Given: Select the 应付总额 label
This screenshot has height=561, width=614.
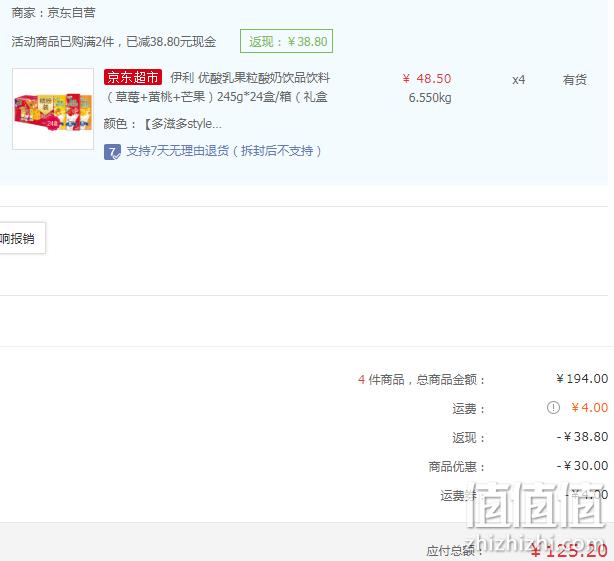Looking at the screenshot, I should pos(454,551).
